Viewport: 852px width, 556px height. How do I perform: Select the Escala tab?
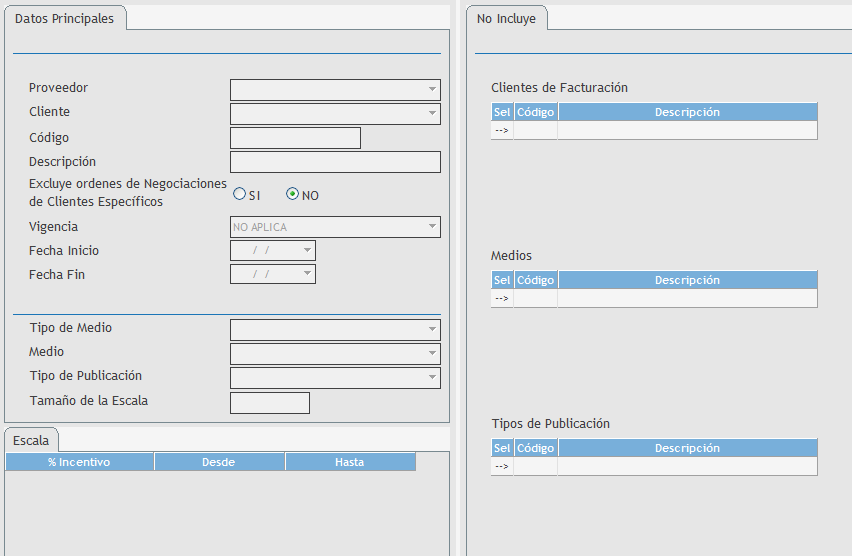(x=32, y=440)
